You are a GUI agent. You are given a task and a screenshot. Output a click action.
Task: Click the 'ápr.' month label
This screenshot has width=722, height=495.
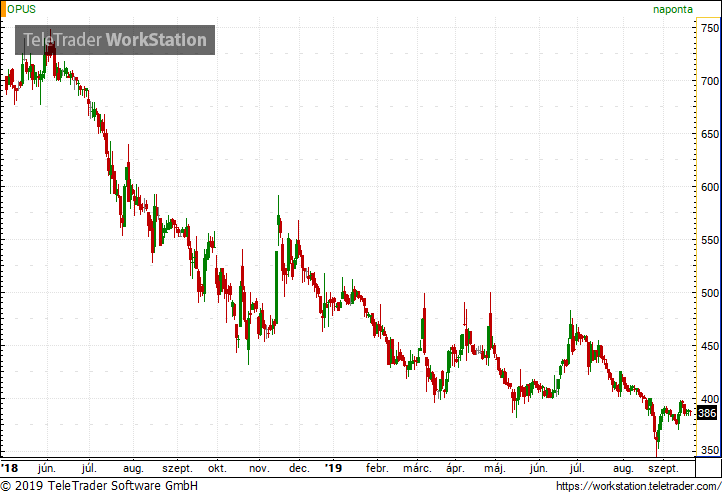coord(455,469)
